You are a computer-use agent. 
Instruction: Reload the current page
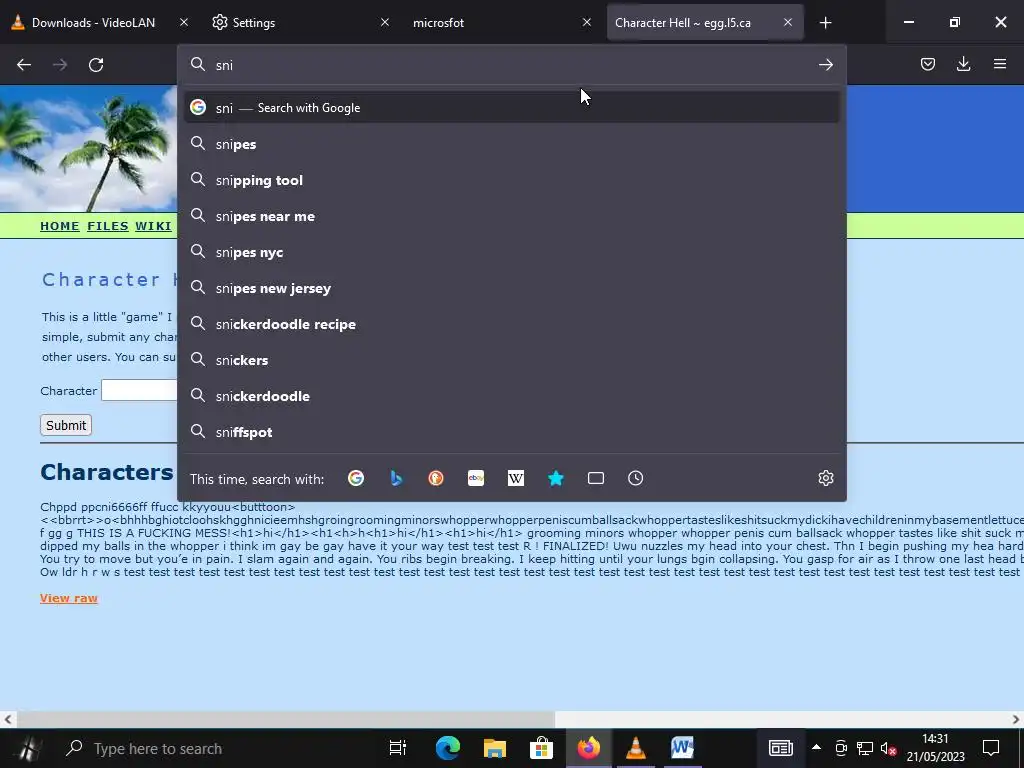96,65
